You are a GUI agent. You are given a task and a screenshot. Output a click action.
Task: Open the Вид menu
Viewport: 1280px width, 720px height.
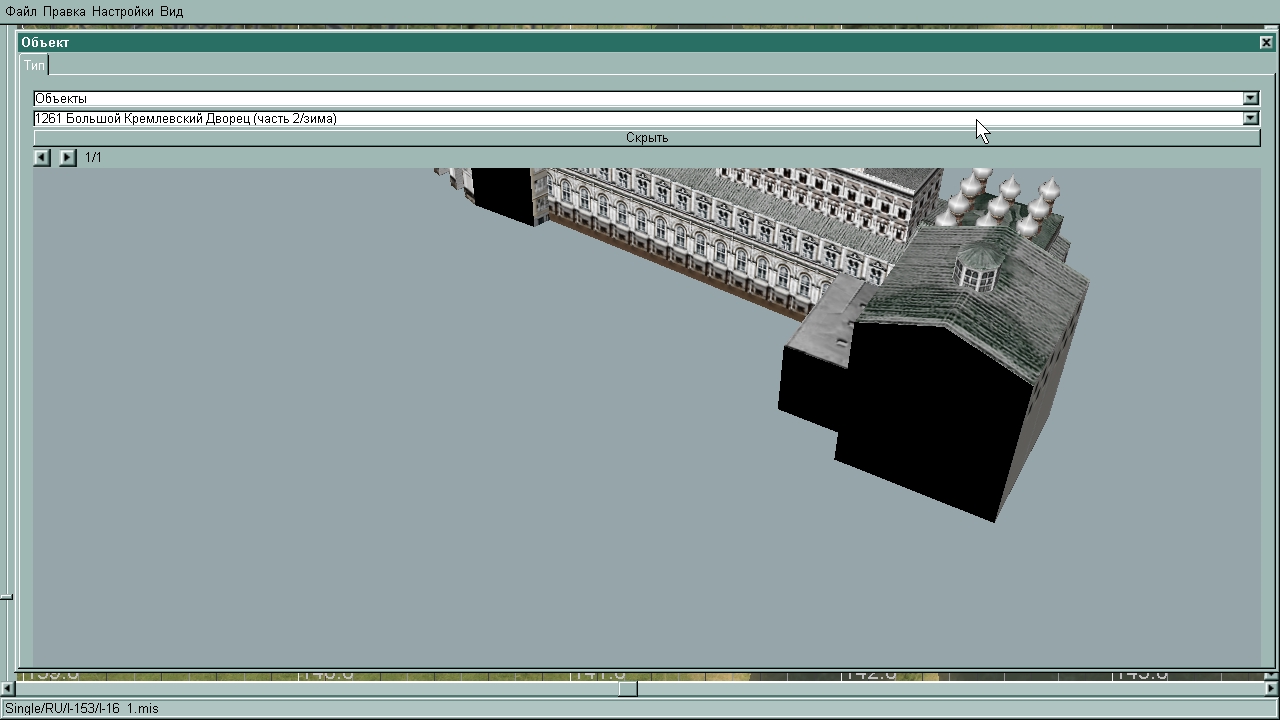(171, 11)
